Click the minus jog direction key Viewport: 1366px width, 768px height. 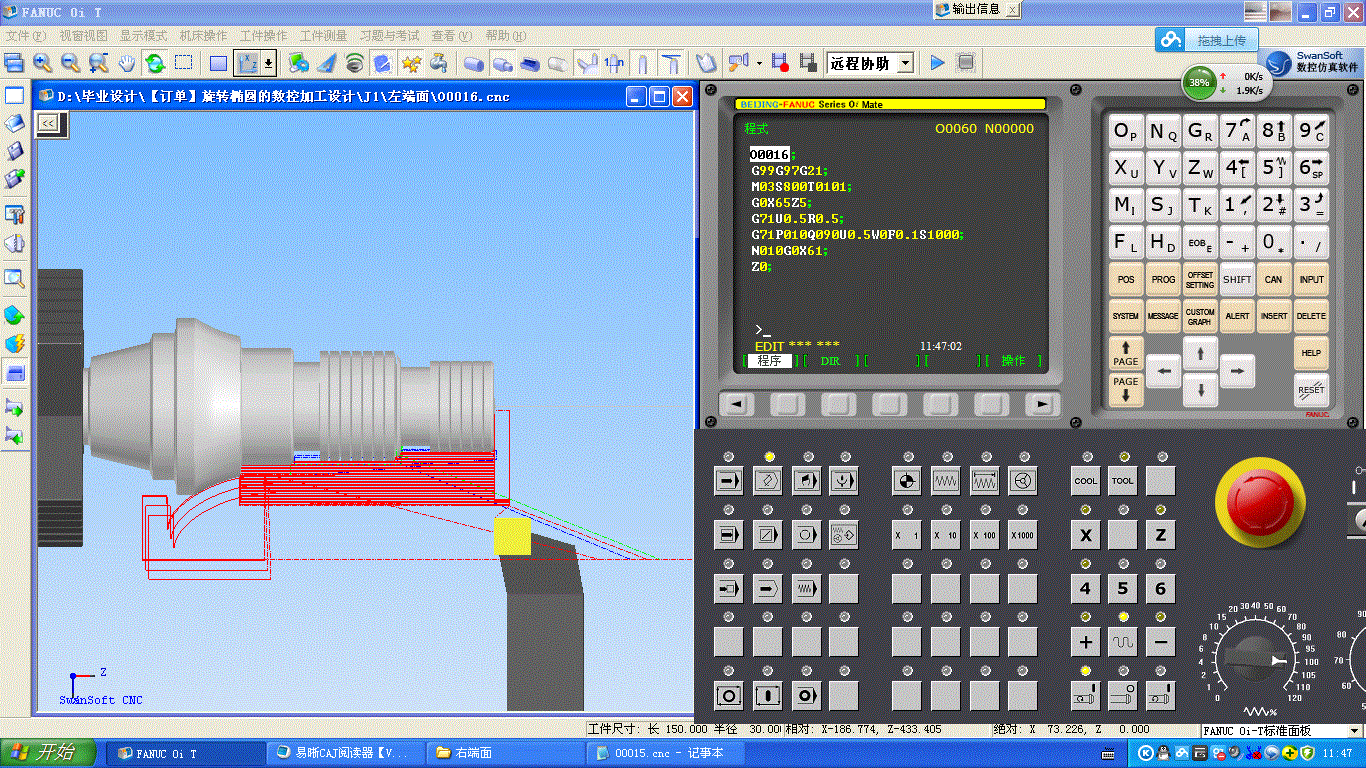pos(1160,642)
